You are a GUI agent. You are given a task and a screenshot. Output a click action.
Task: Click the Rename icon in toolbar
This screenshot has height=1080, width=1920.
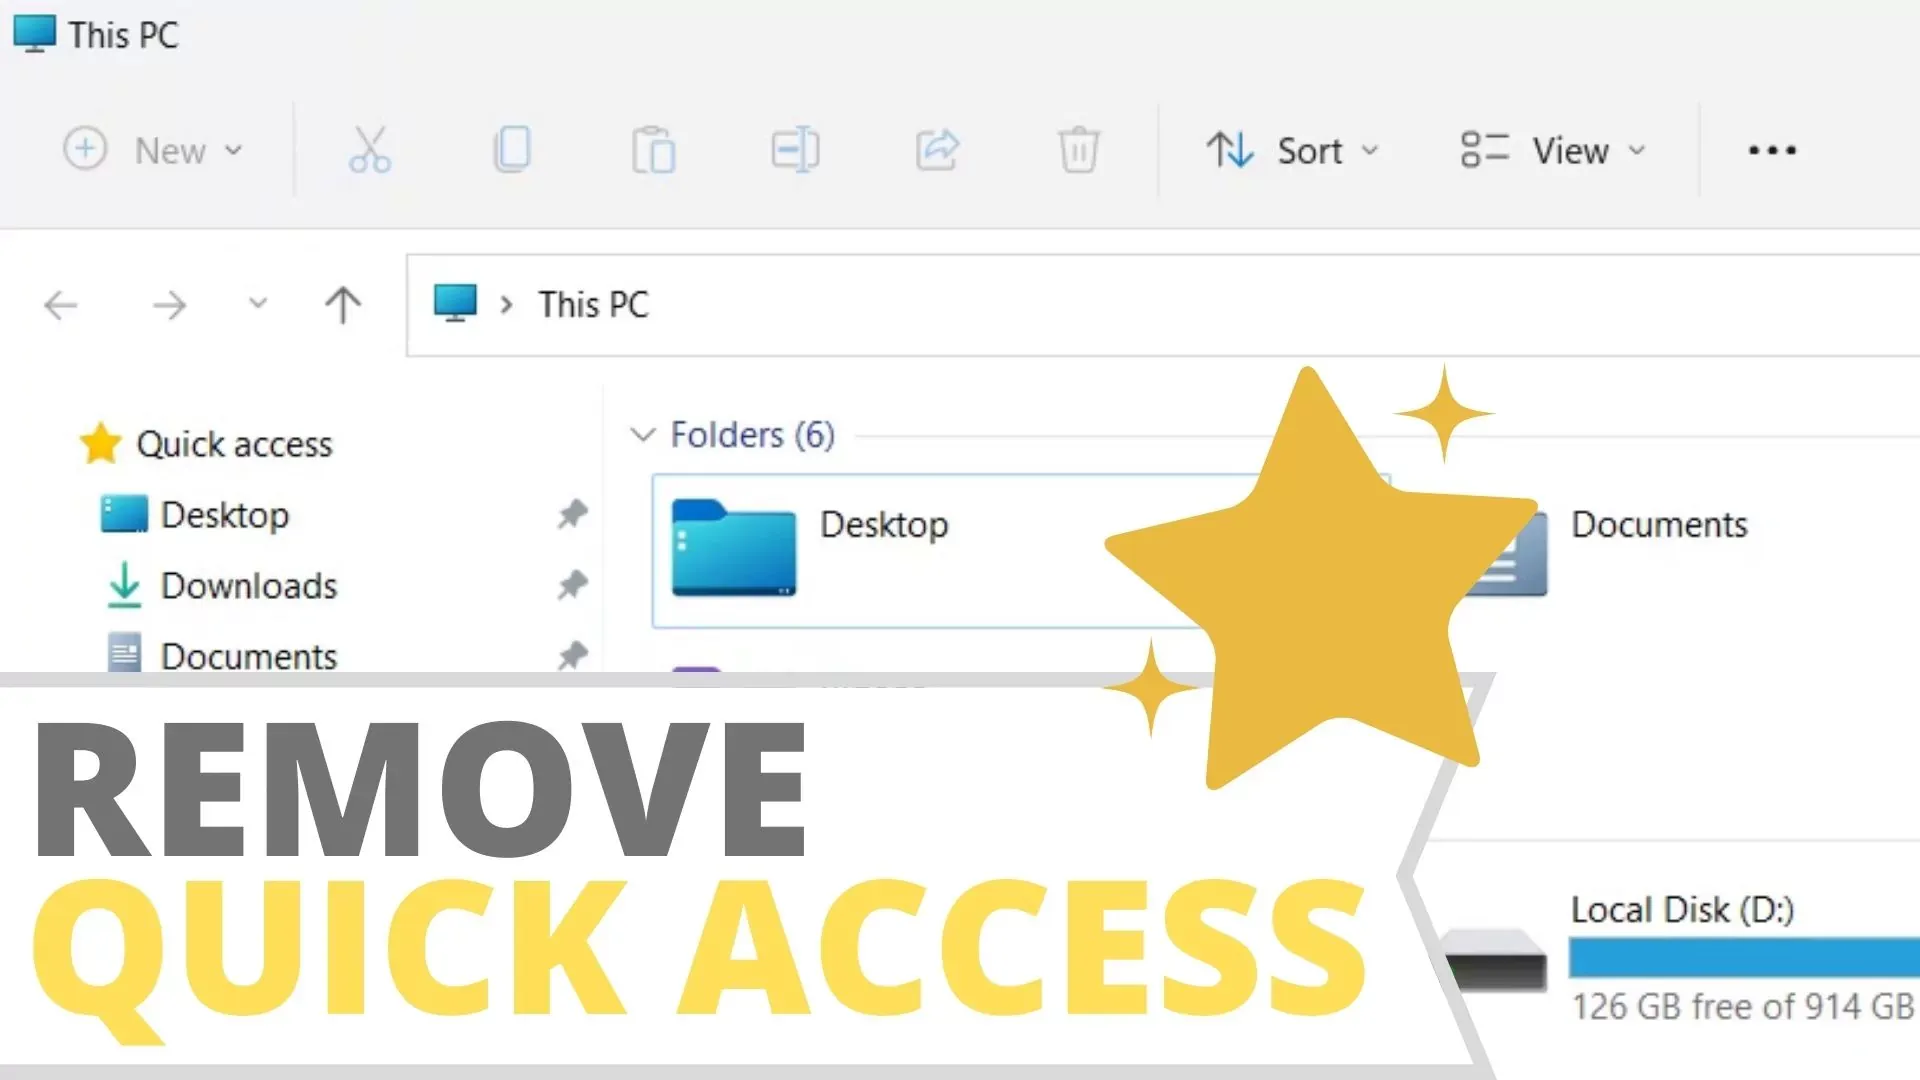794,149
